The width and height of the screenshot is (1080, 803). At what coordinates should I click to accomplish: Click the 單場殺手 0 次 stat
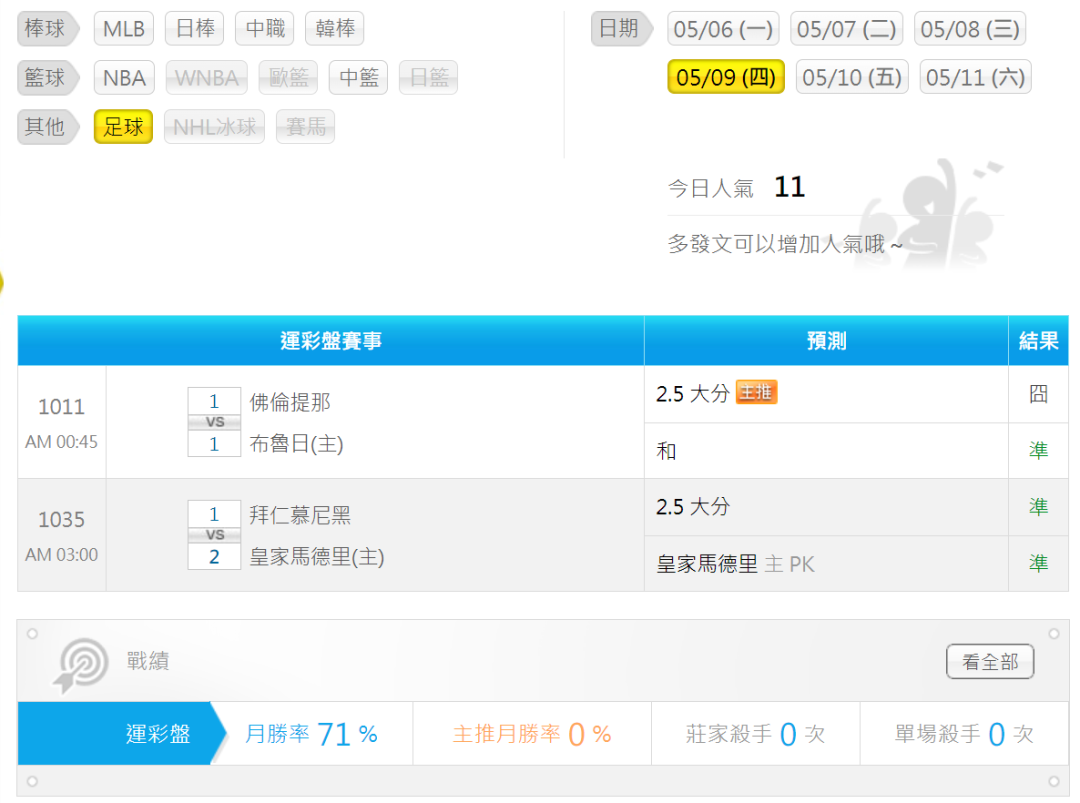click(964, 734)
